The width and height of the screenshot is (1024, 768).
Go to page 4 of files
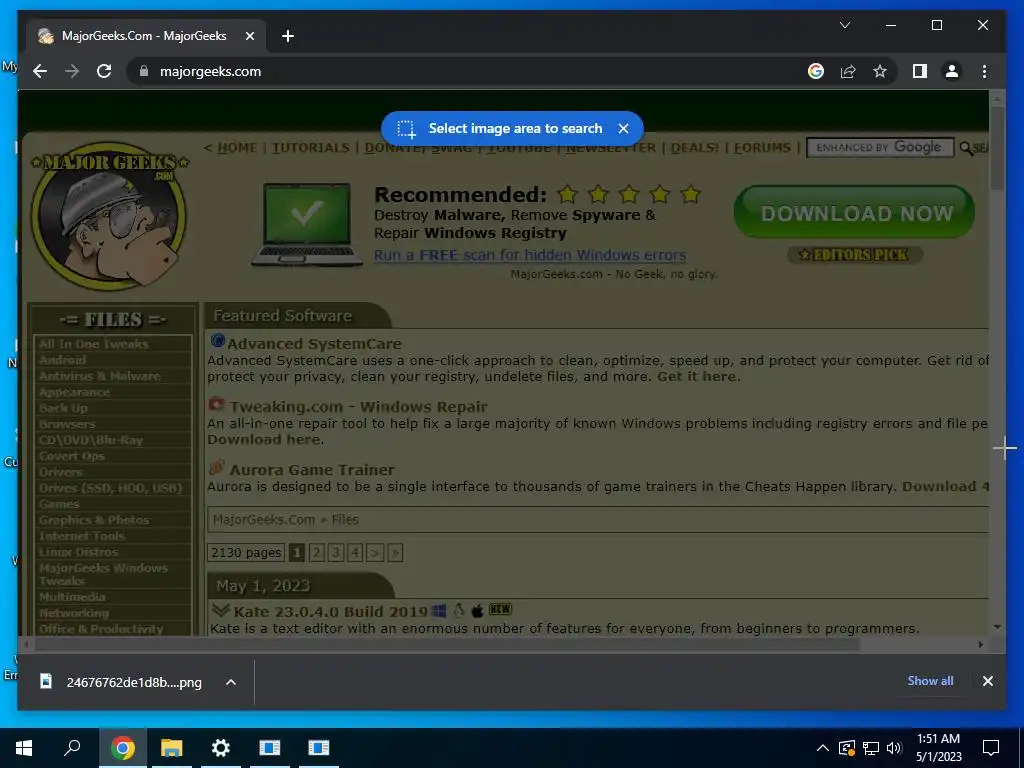tap(355, 552)
